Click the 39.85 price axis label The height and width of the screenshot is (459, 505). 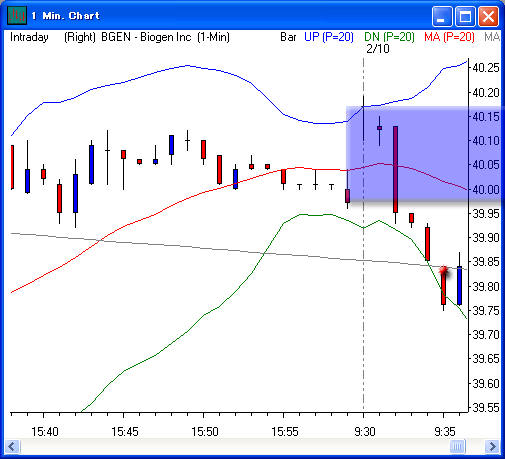[486, 262]
